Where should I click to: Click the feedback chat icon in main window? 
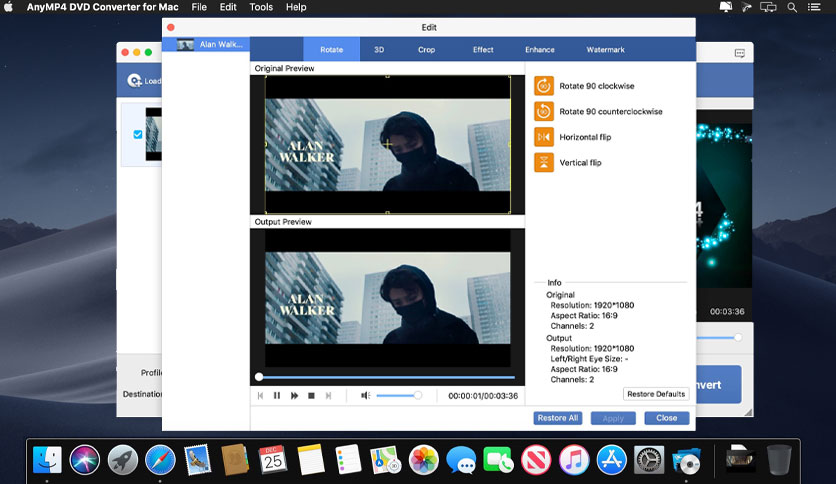(x=739, y=53)
